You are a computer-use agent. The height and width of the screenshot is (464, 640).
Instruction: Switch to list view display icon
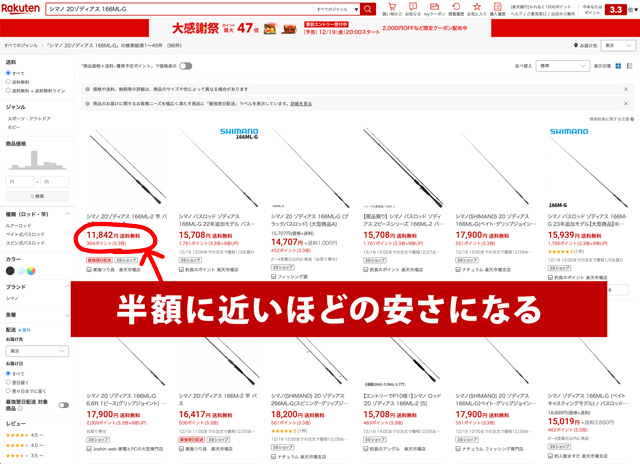[x=629, y=66]
